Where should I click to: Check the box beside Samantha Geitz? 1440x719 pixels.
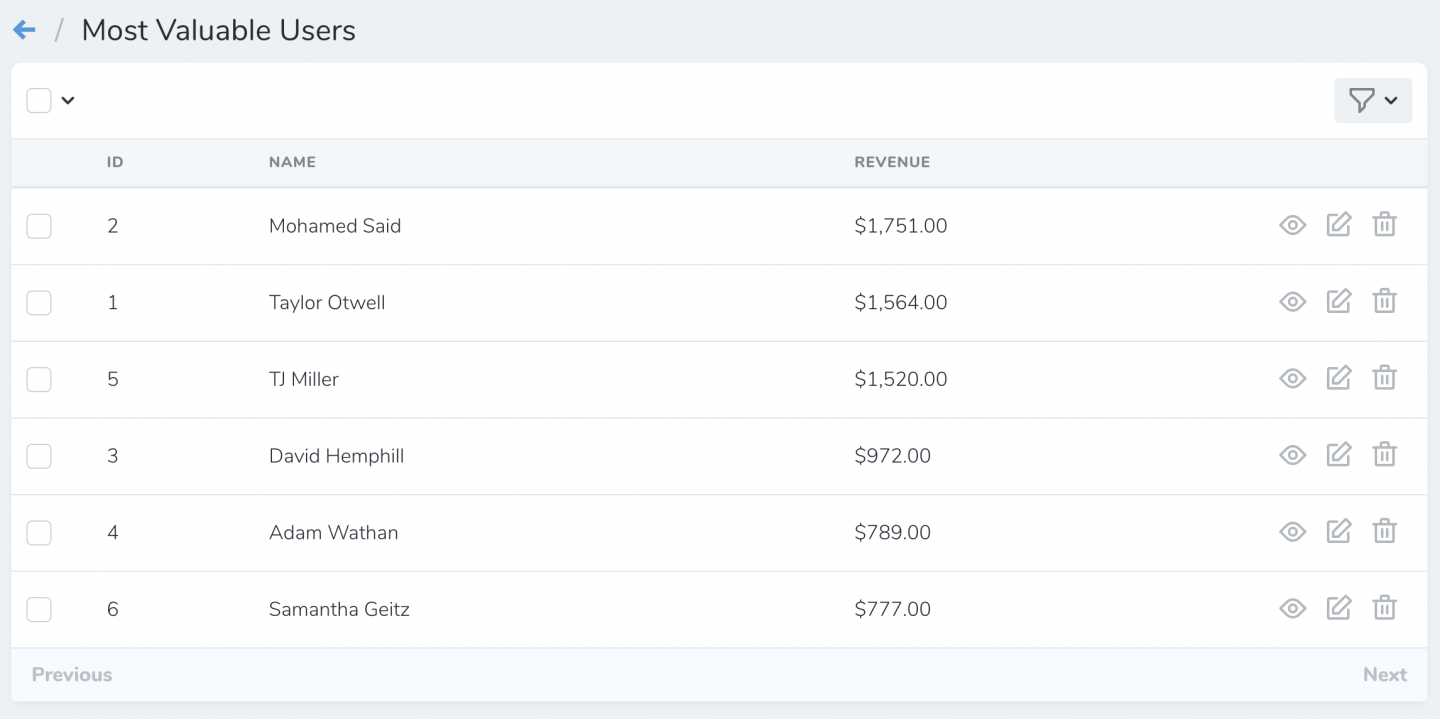tap(39, 609)
